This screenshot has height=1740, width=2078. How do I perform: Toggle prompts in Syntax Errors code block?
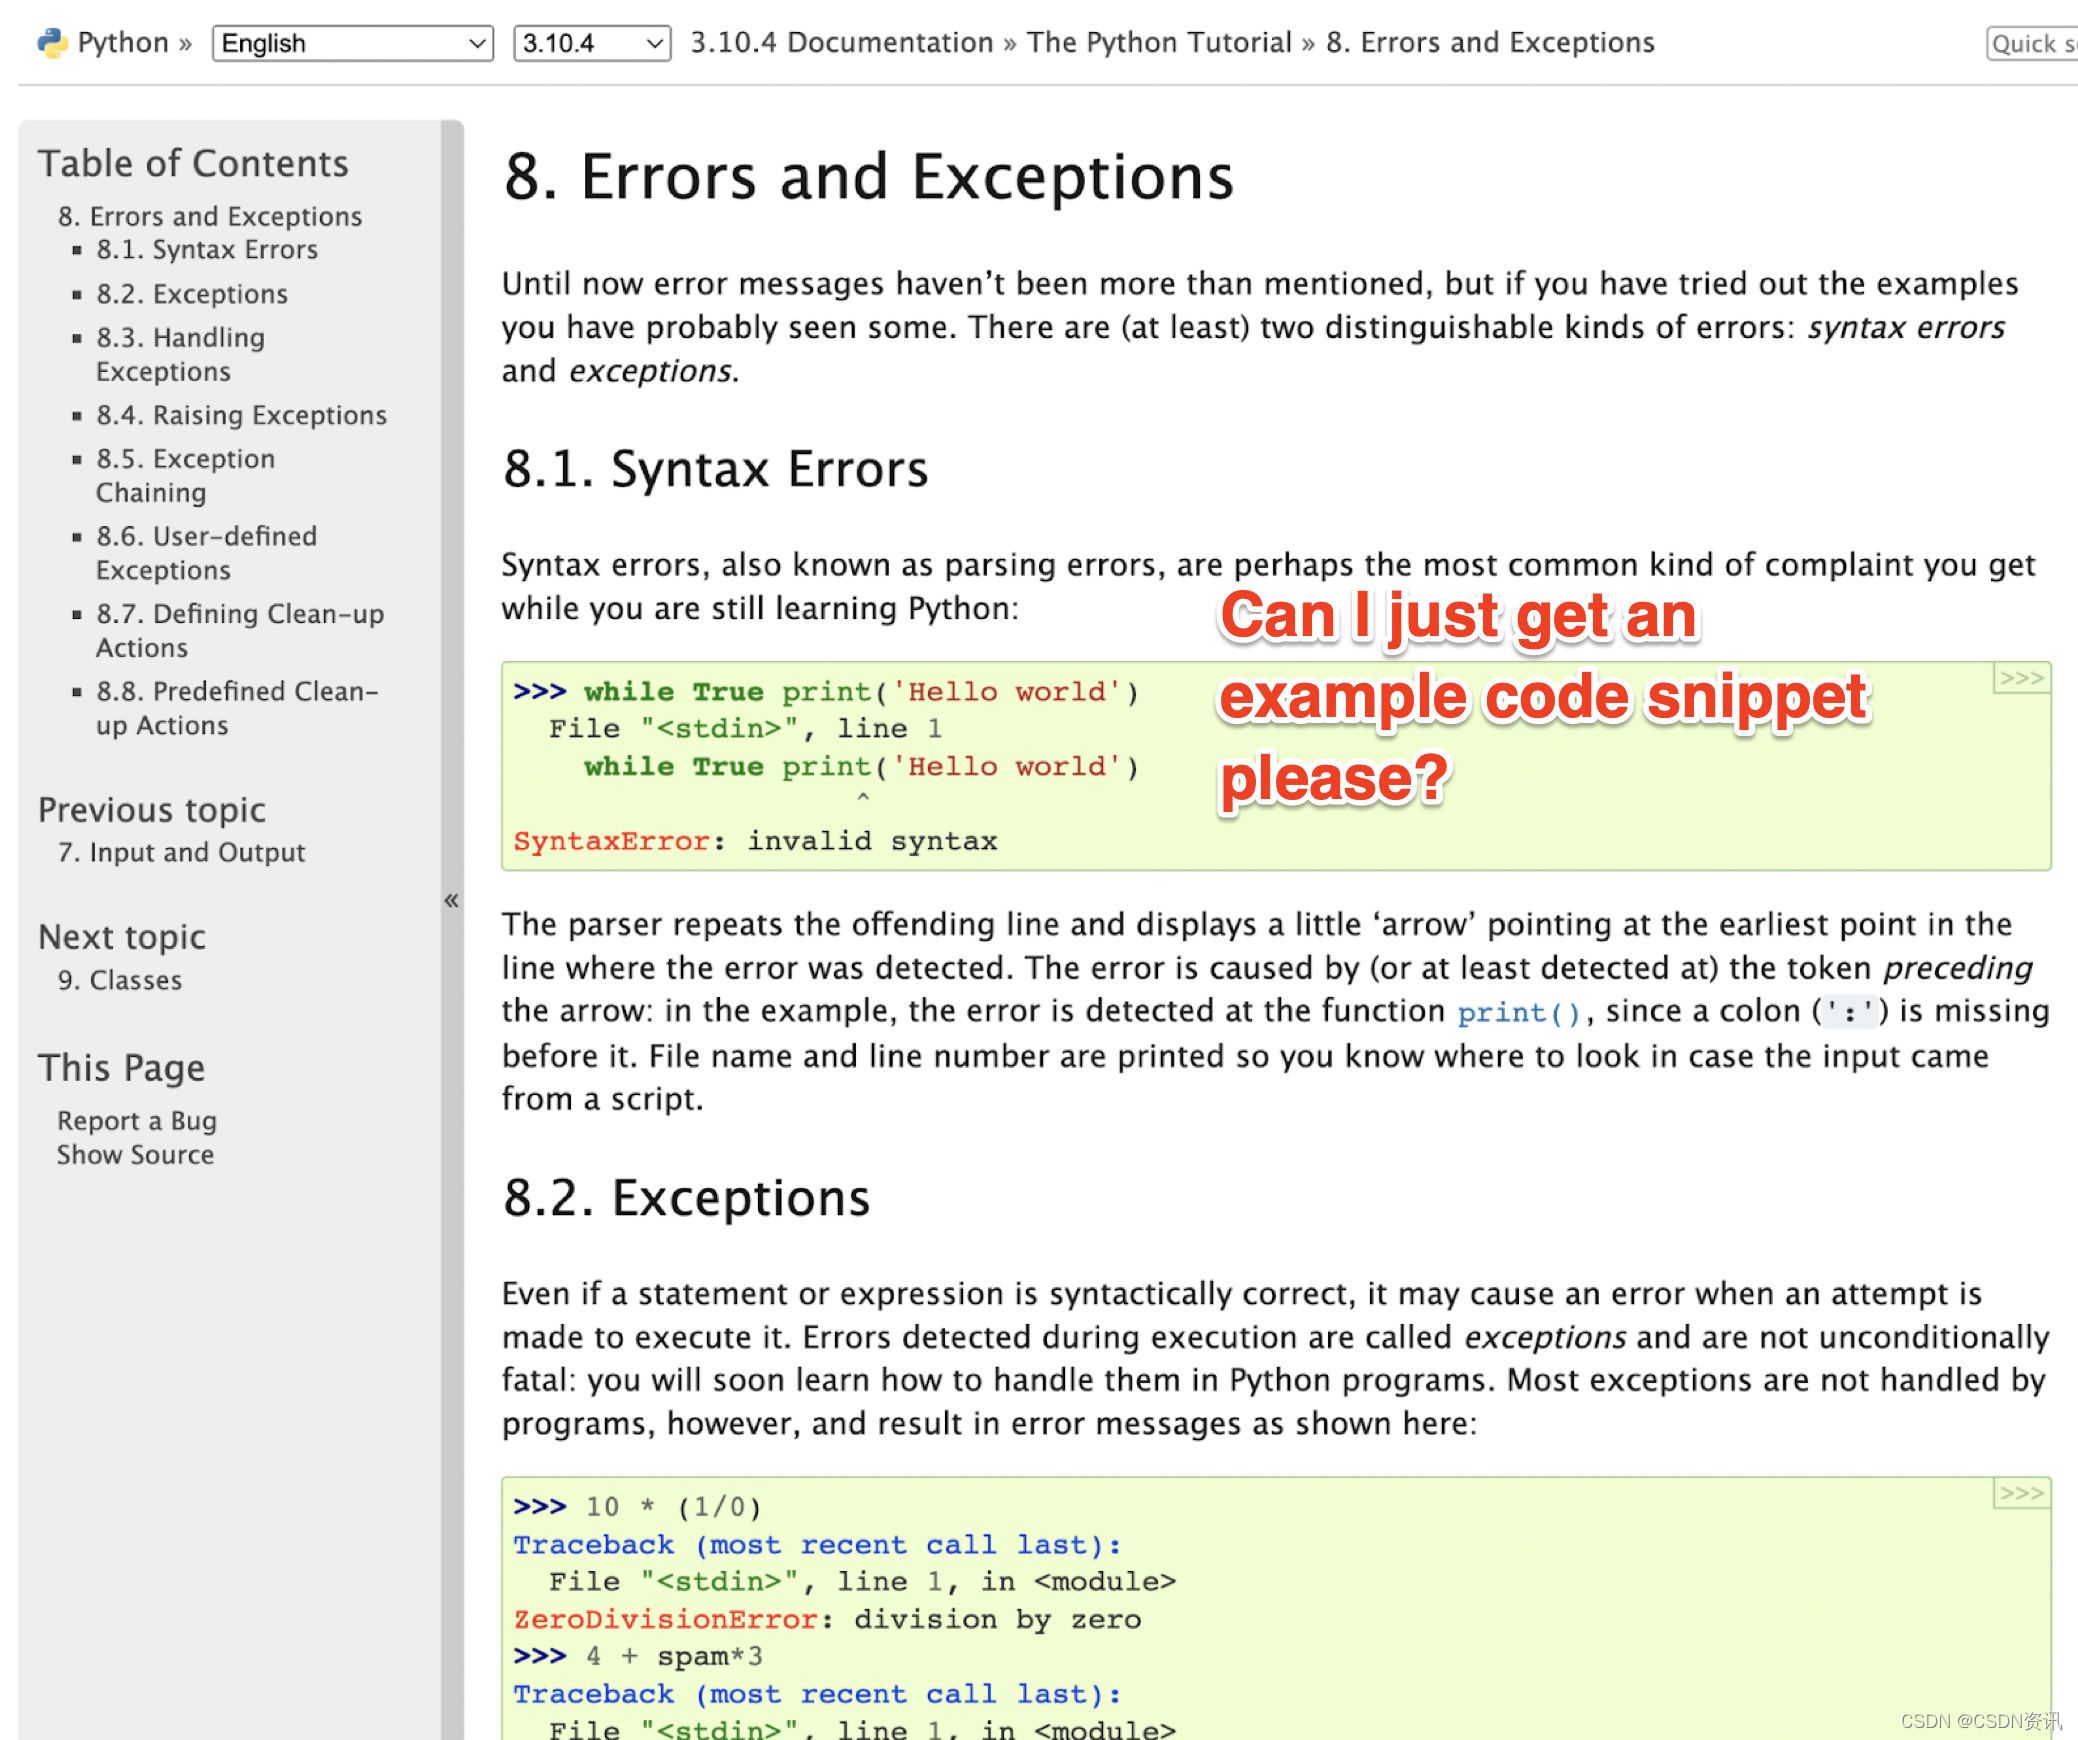tap(2020, 679)
